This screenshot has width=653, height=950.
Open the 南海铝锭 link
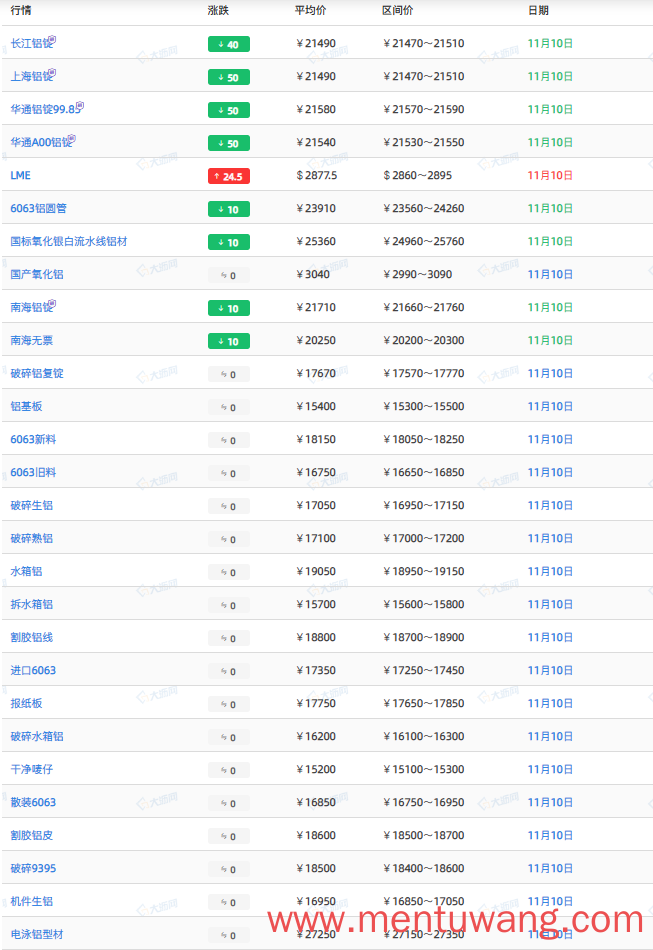click(32, 307)
